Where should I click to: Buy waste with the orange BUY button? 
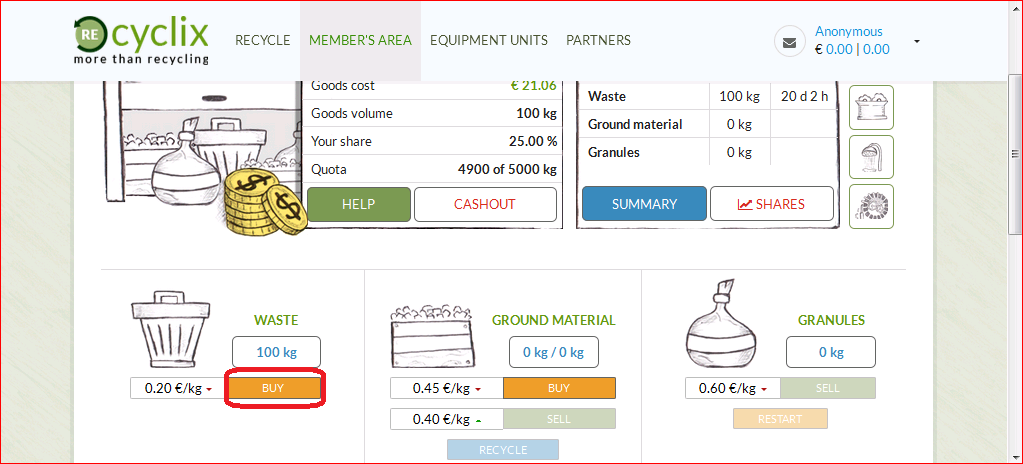coord(273,388)
